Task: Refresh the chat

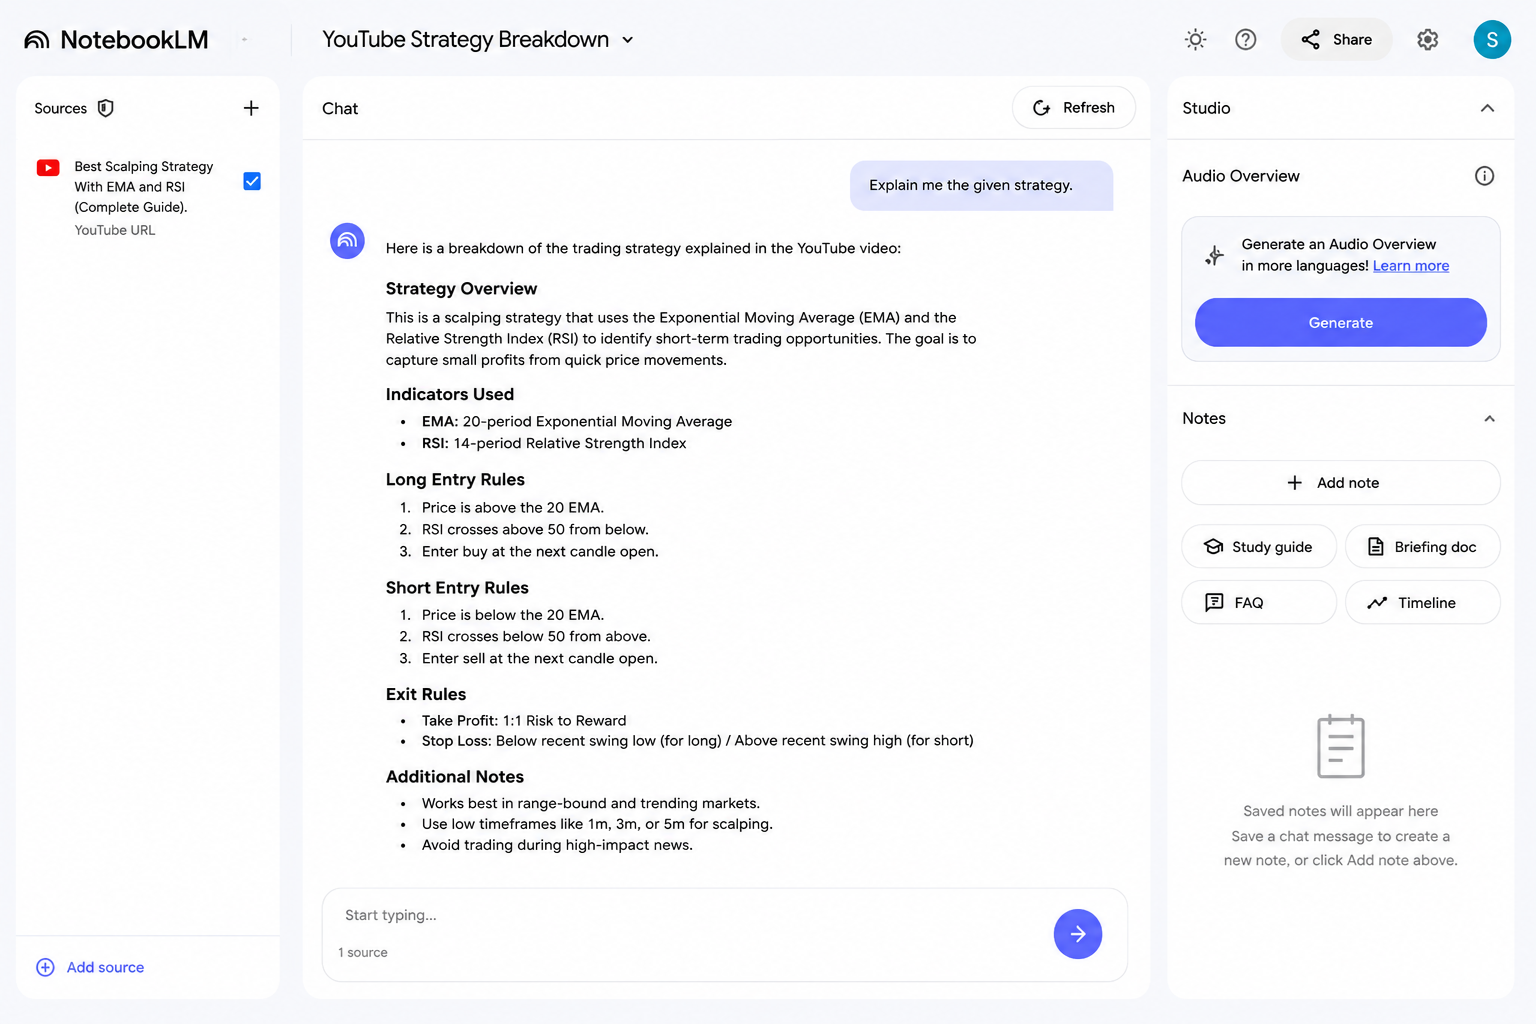Action: (x=1074, y=108)
